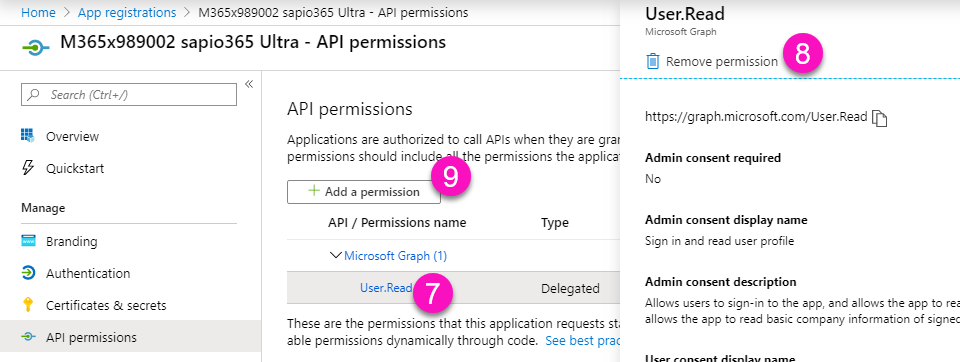This screenshot has width=960, height=362.
Task: Copy the User.Read graph URL
Action: (880, 118)
